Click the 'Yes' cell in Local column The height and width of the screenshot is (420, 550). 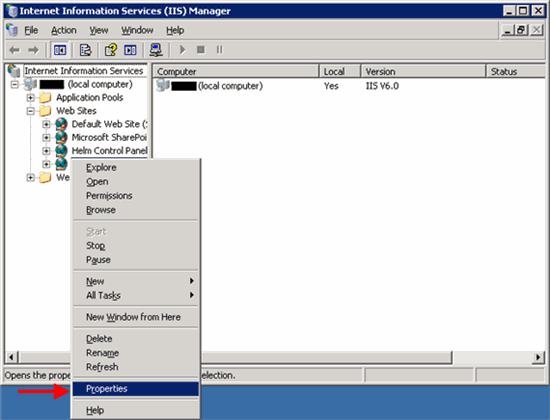331,86
